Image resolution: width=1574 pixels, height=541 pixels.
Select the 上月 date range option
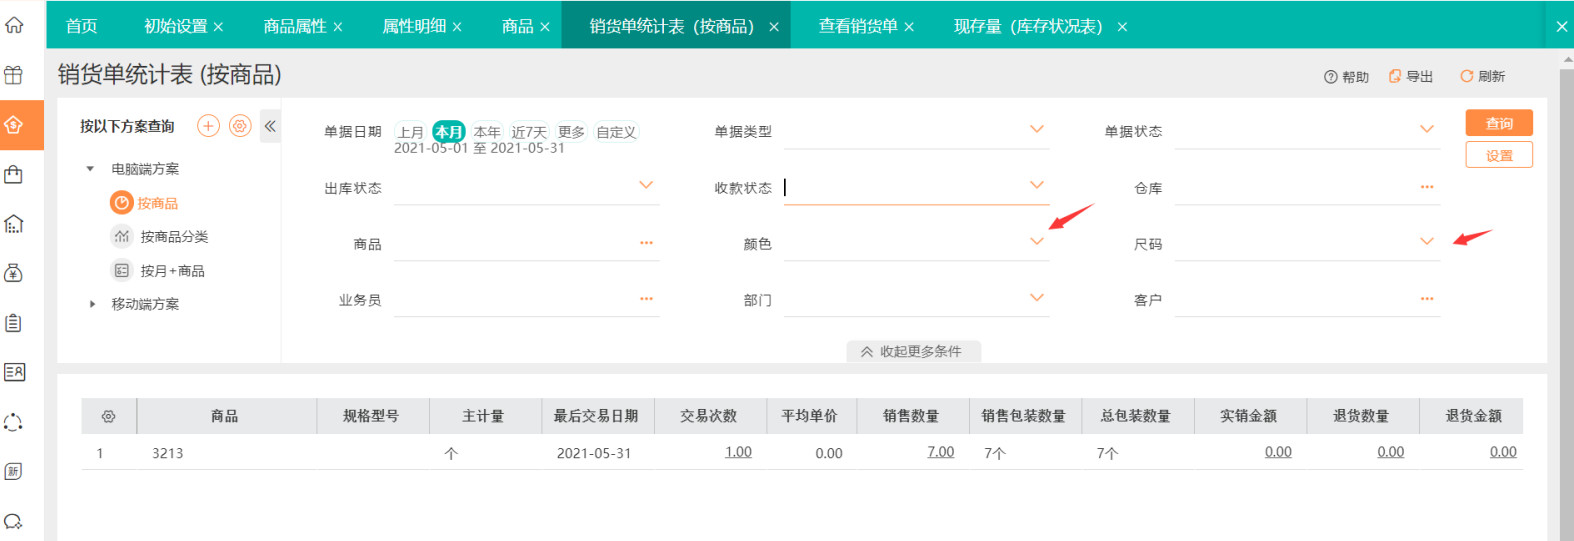click(x=410, y=132)
